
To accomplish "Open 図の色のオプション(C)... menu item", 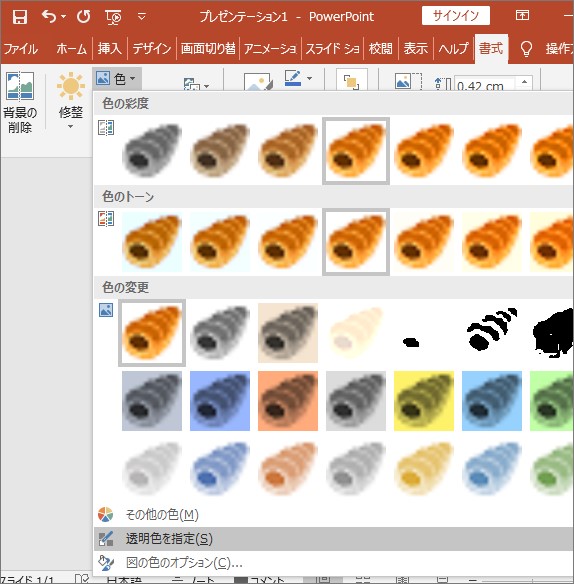I will (x=333, y=562).
